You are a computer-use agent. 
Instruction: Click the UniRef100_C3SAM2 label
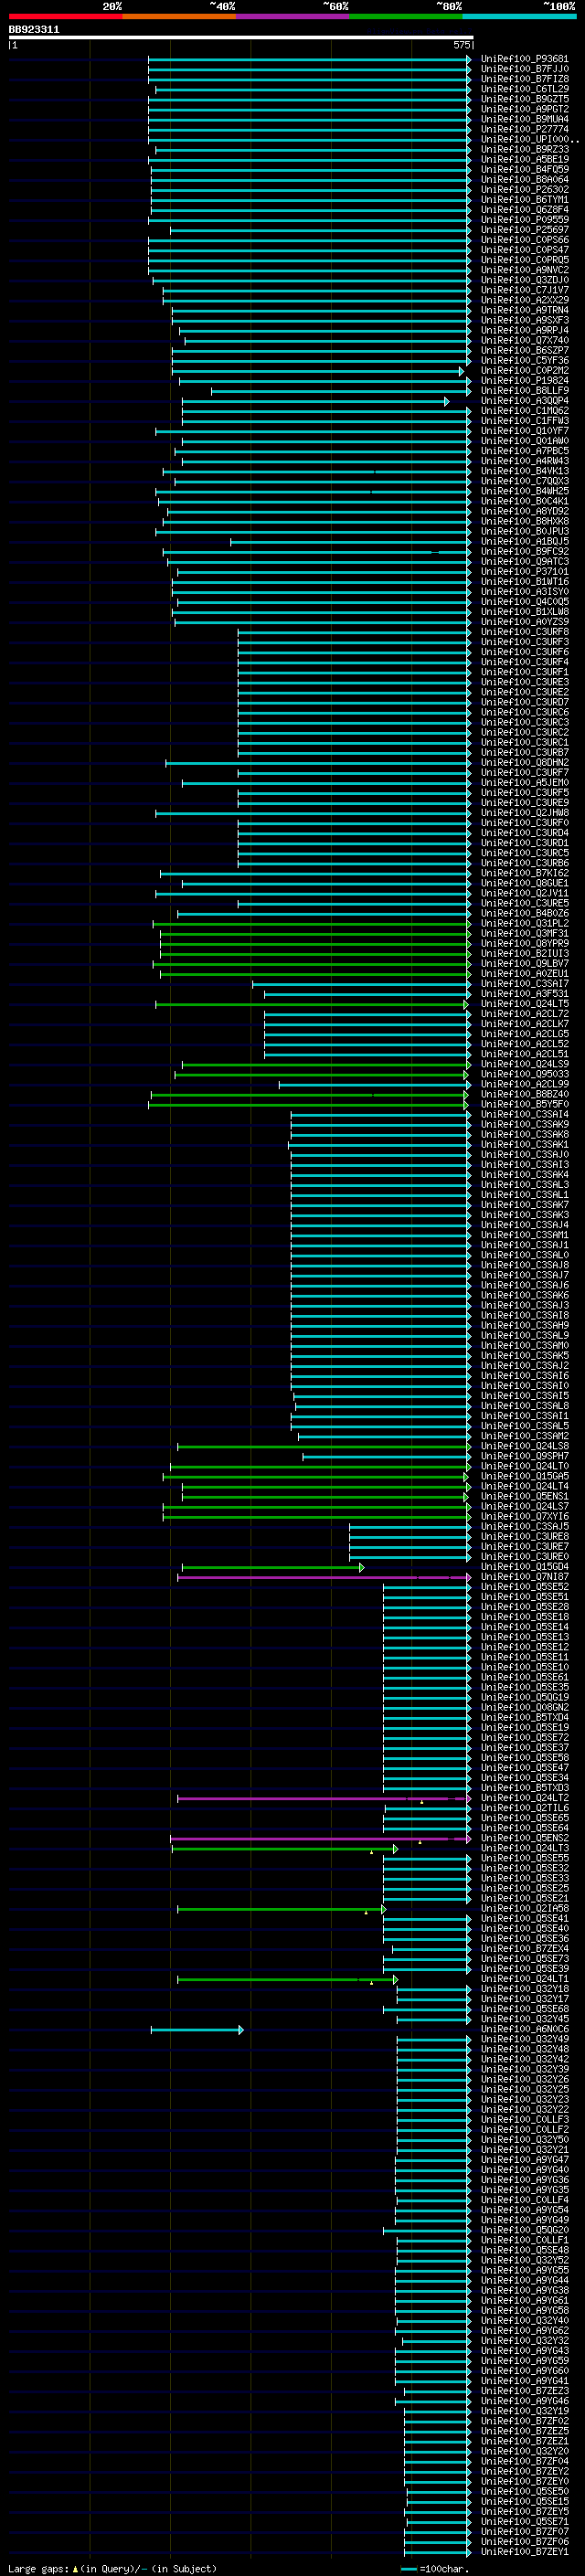525,1437
